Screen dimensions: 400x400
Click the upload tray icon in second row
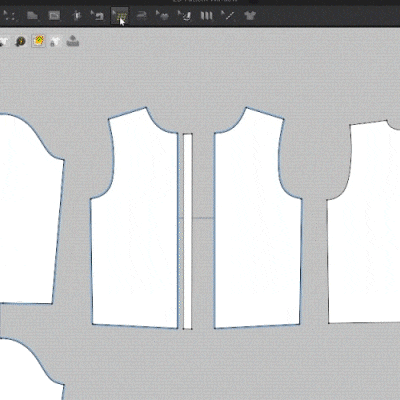click(x=73, y=41)
